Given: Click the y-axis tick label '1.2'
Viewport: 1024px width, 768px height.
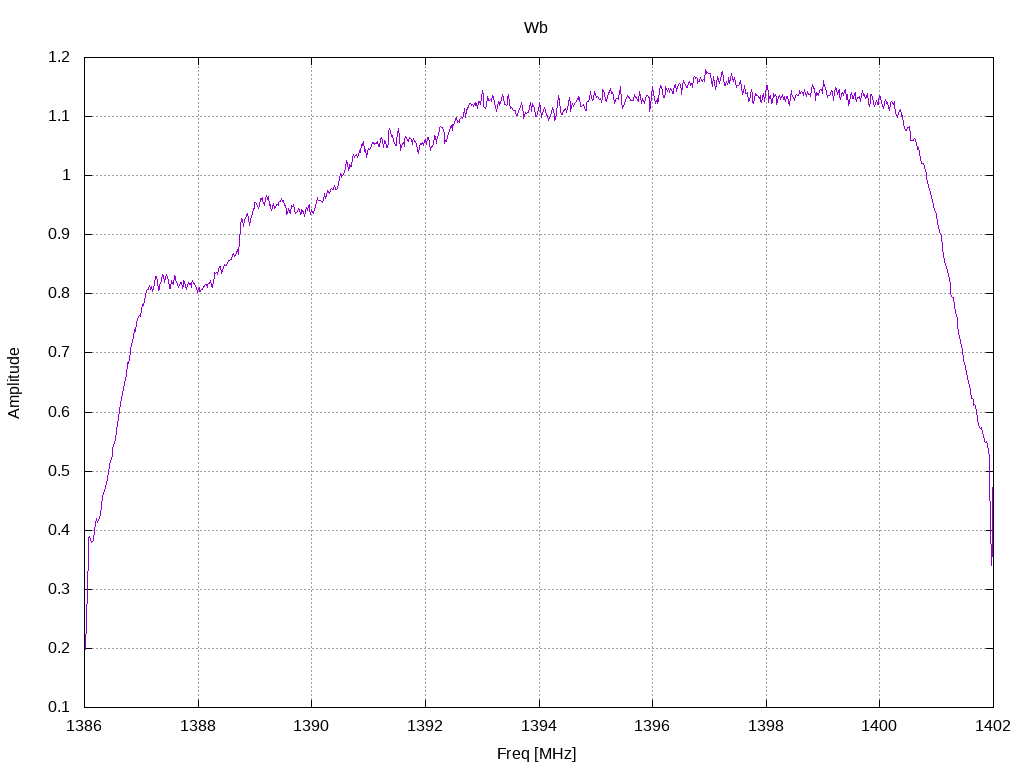Looking at the screenshot, I should point(59,57).
